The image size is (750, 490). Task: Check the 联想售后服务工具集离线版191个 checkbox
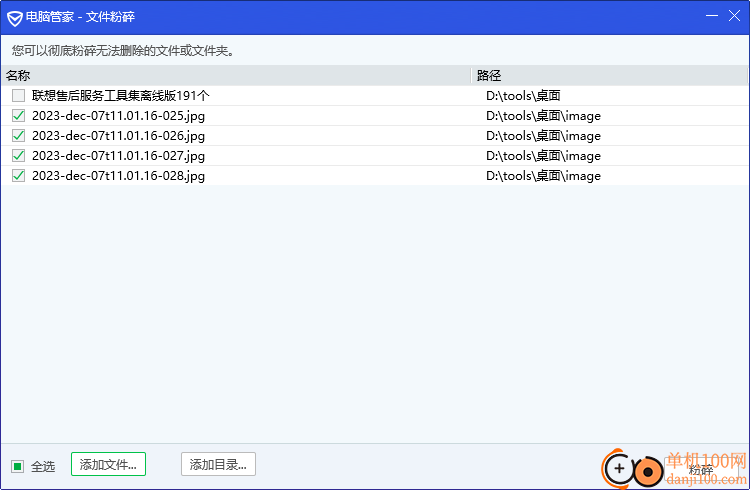click(19, 96)
